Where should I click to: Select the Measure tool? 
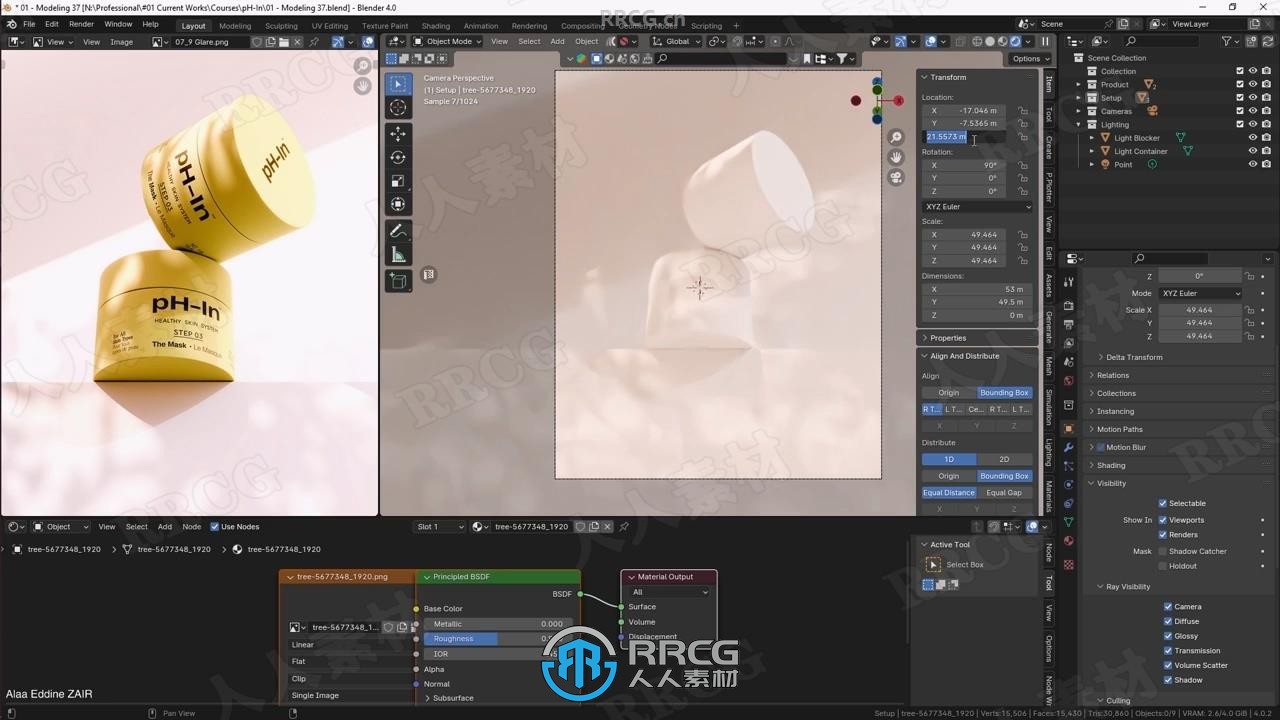(398, 255)
